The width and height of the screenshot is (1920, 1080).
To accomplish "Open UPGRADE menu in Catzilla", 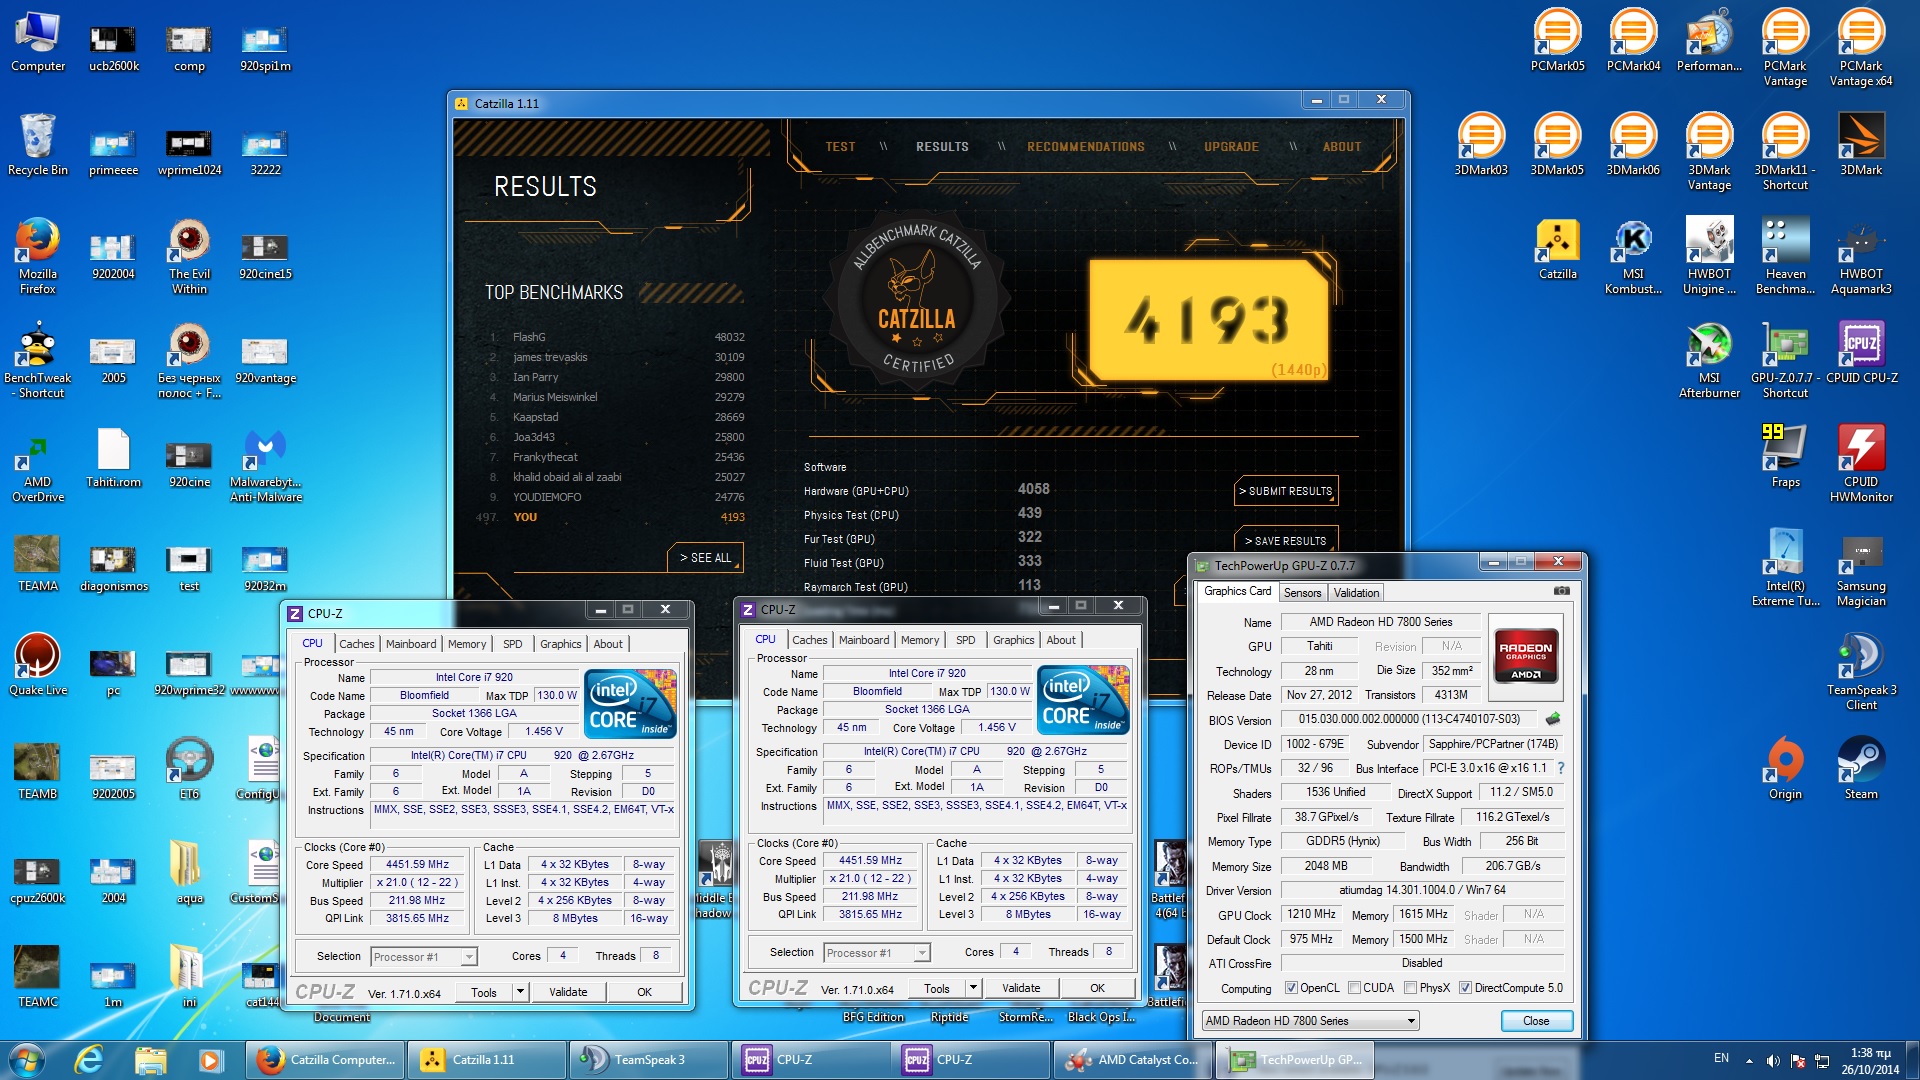I will (1231, 147).
